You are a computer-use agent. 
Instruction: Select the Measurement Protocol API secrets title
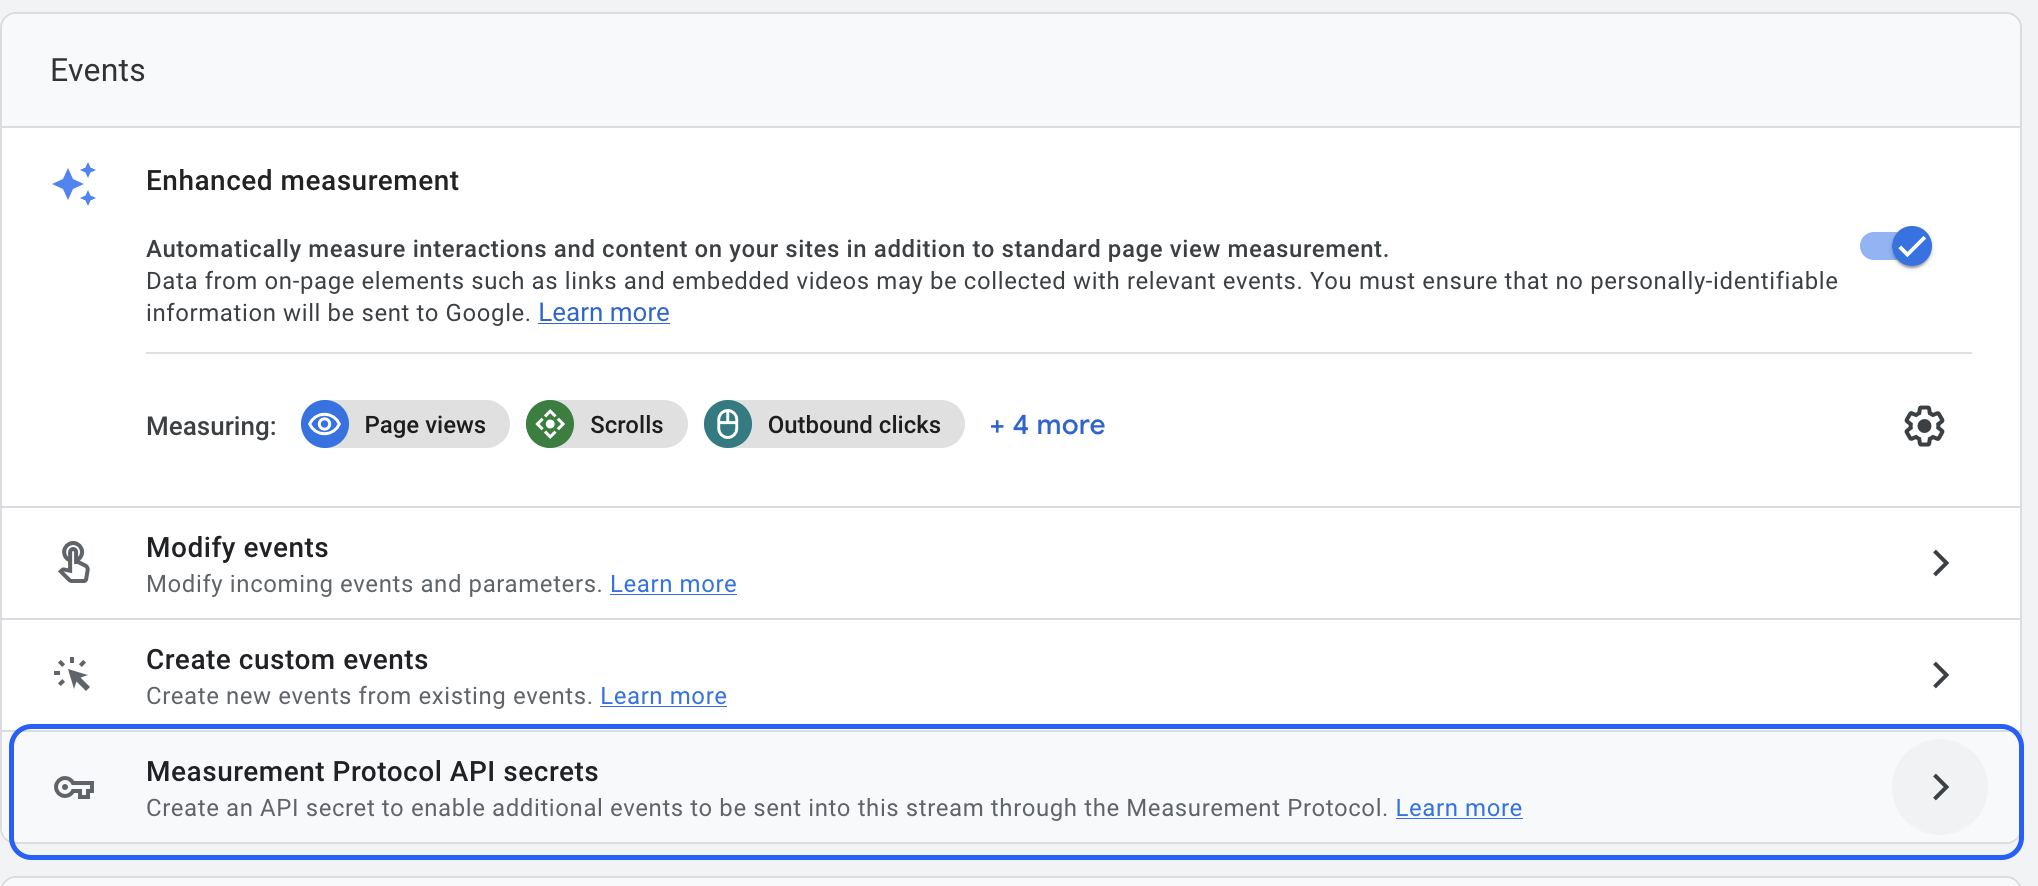[372, 771]
